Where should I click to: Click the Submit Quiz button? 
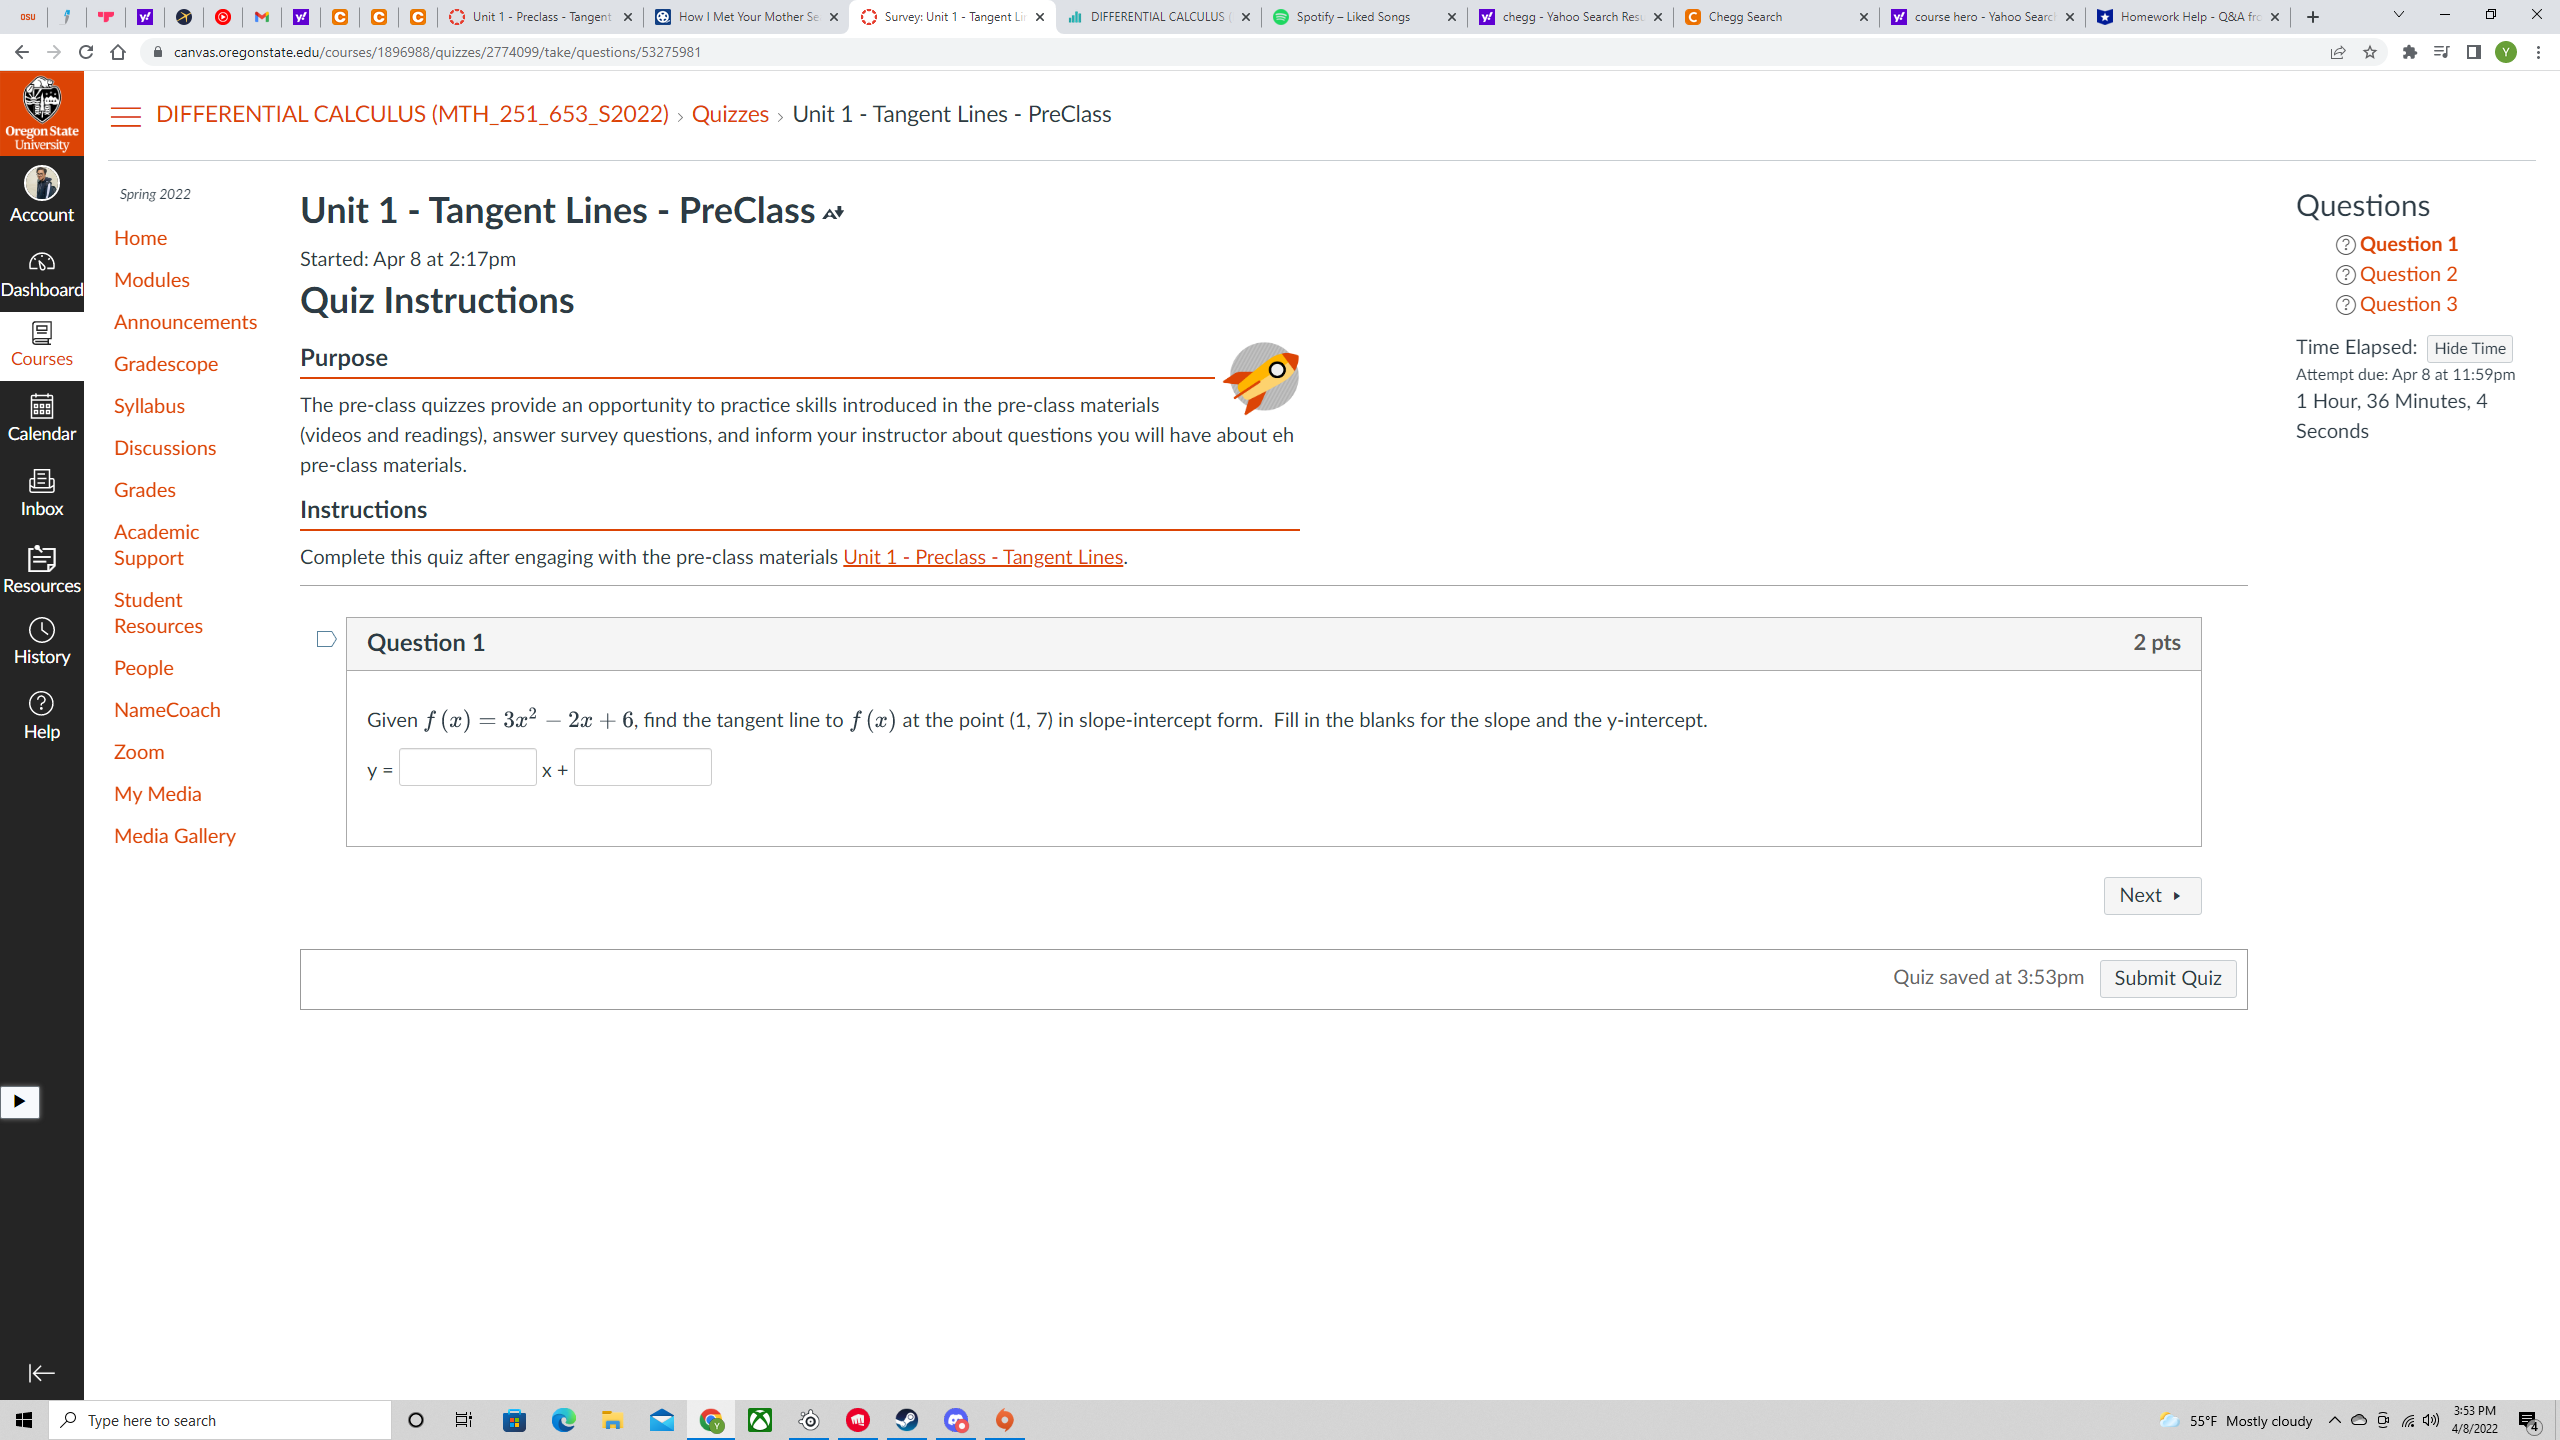(x=2167, y=978)
